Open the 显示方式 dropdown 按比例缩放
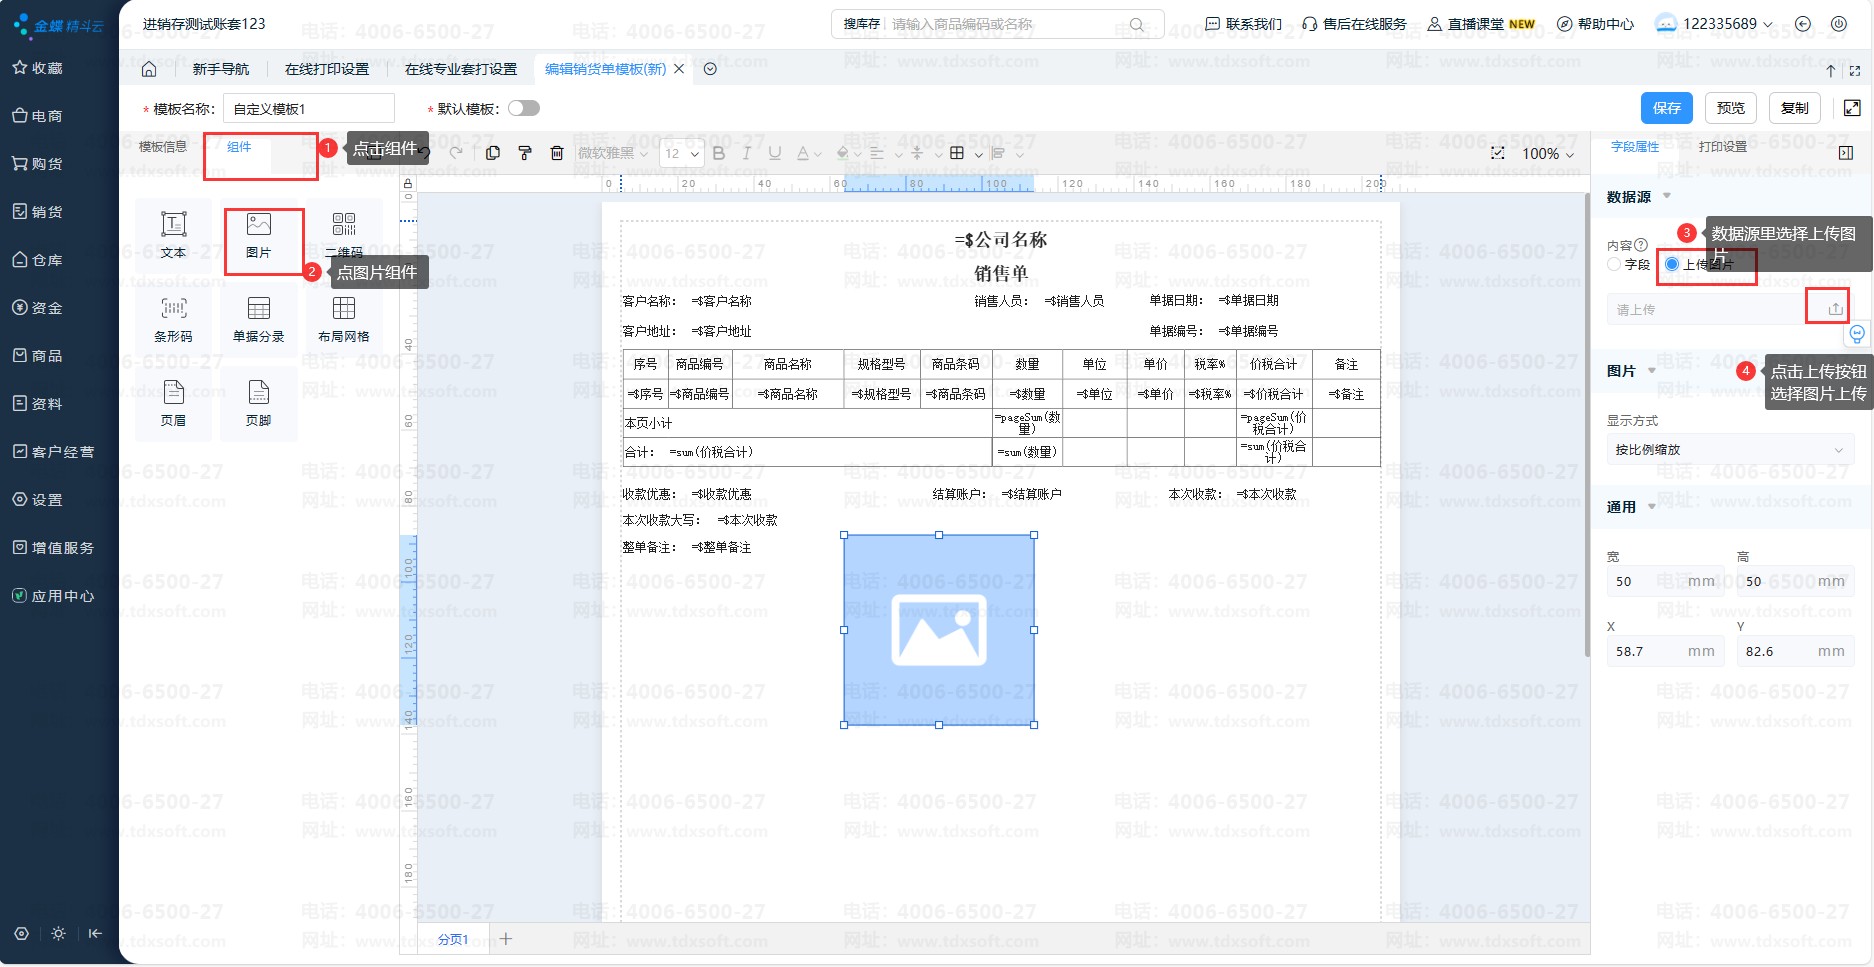Viewport: 1874px width, 967px height. click(x=1729, y=450)
